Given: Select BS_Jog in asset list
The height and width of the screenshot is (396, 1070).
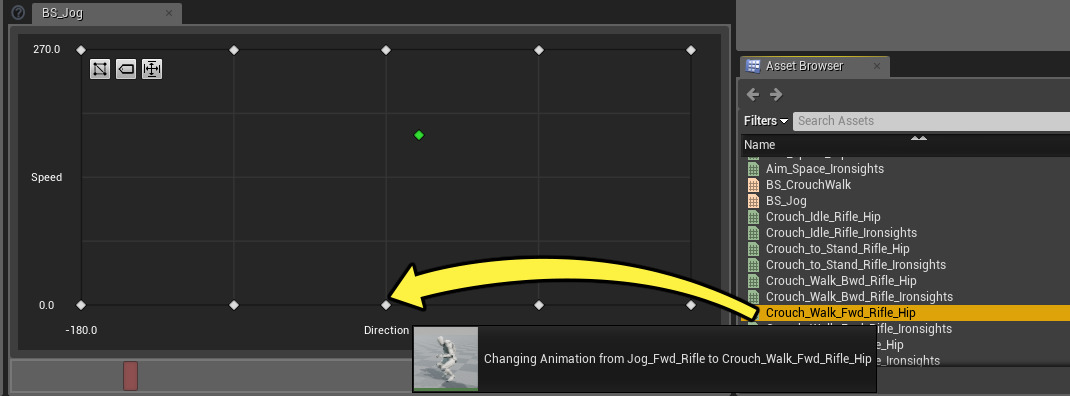Looking at the screenshot, I should pos(786,201).
